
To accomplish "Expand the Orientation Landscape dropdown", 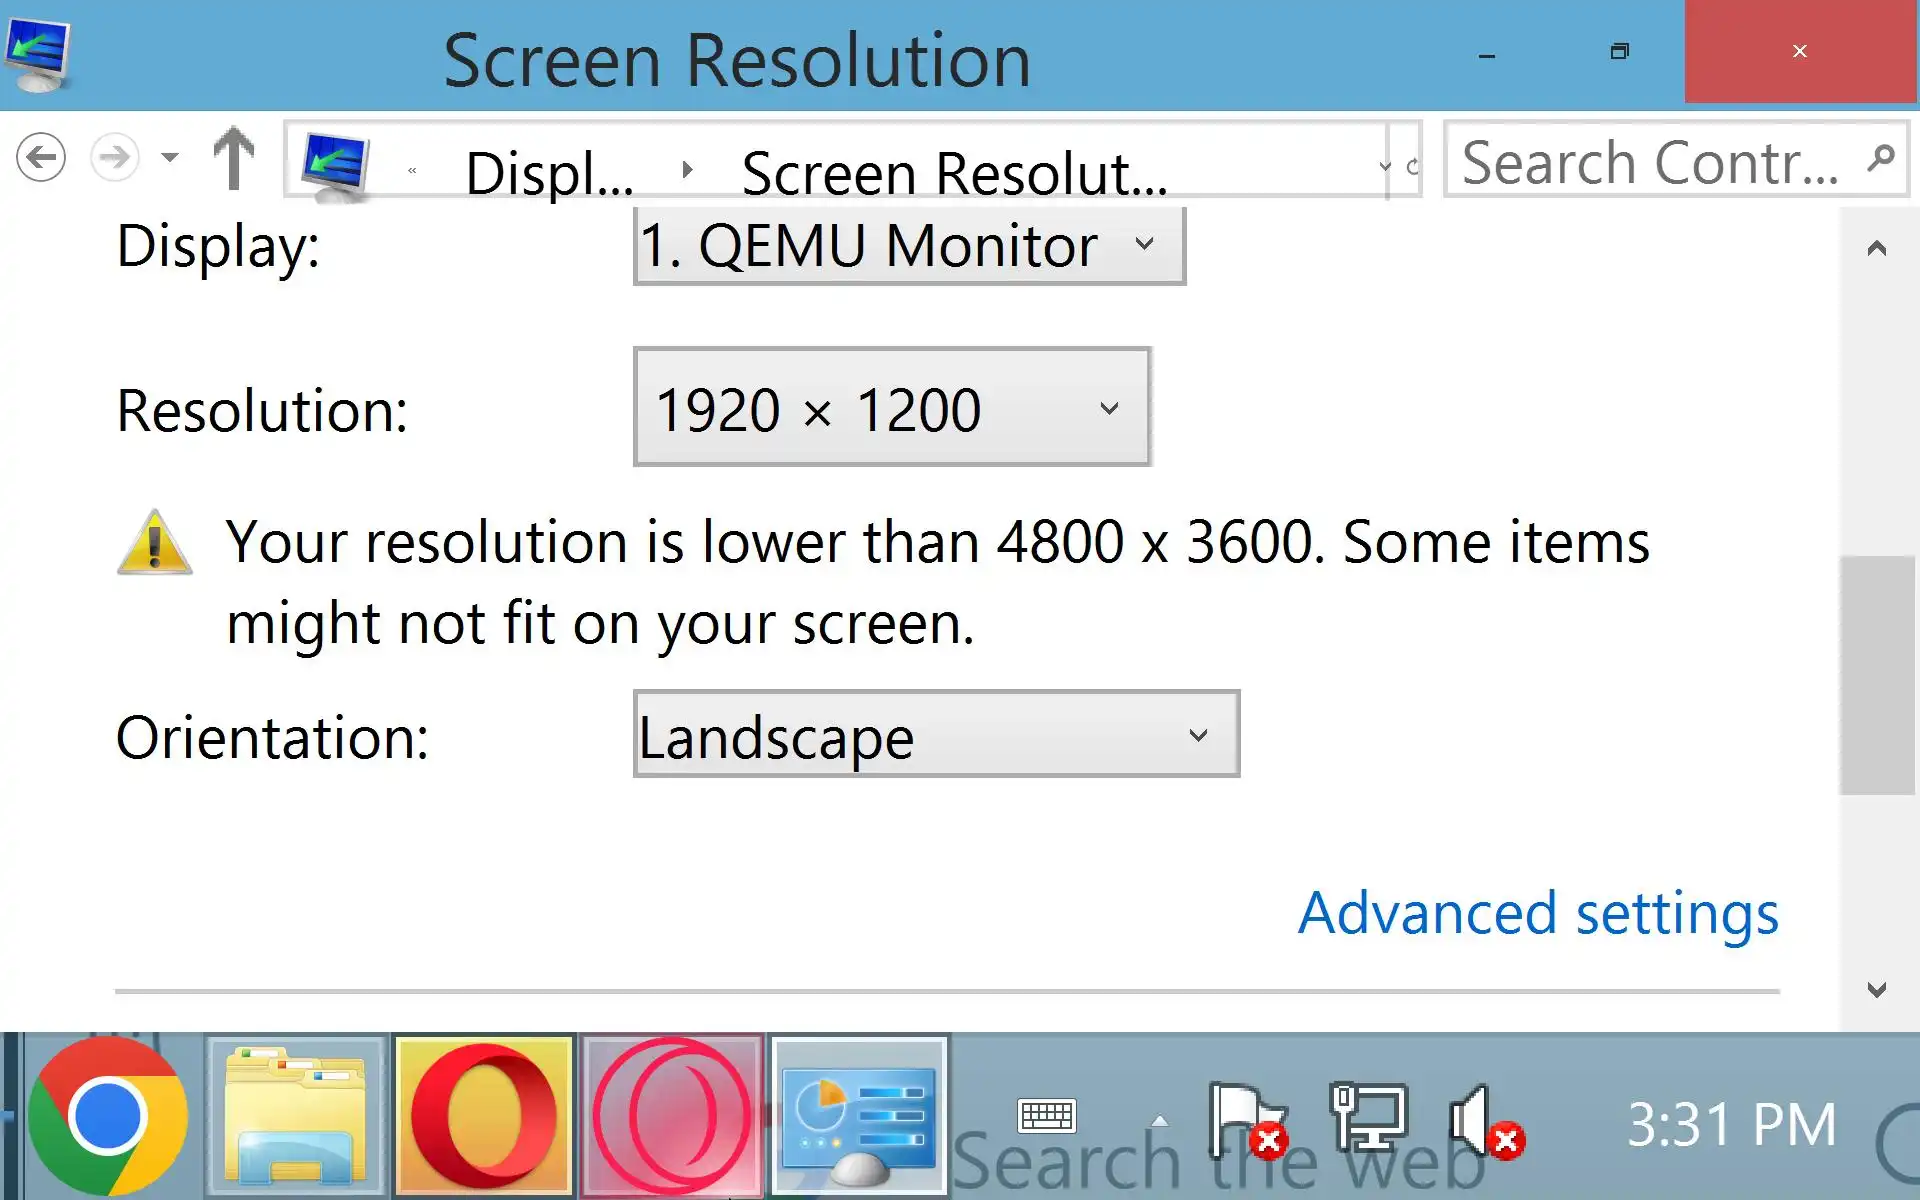I will (x=936, y=735).
